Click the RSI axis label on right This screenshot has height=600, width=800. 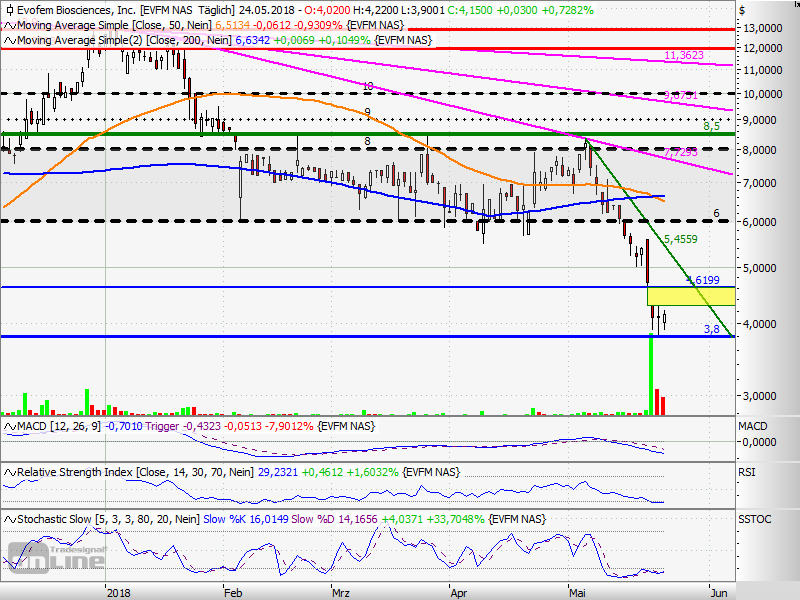[746, 472]
